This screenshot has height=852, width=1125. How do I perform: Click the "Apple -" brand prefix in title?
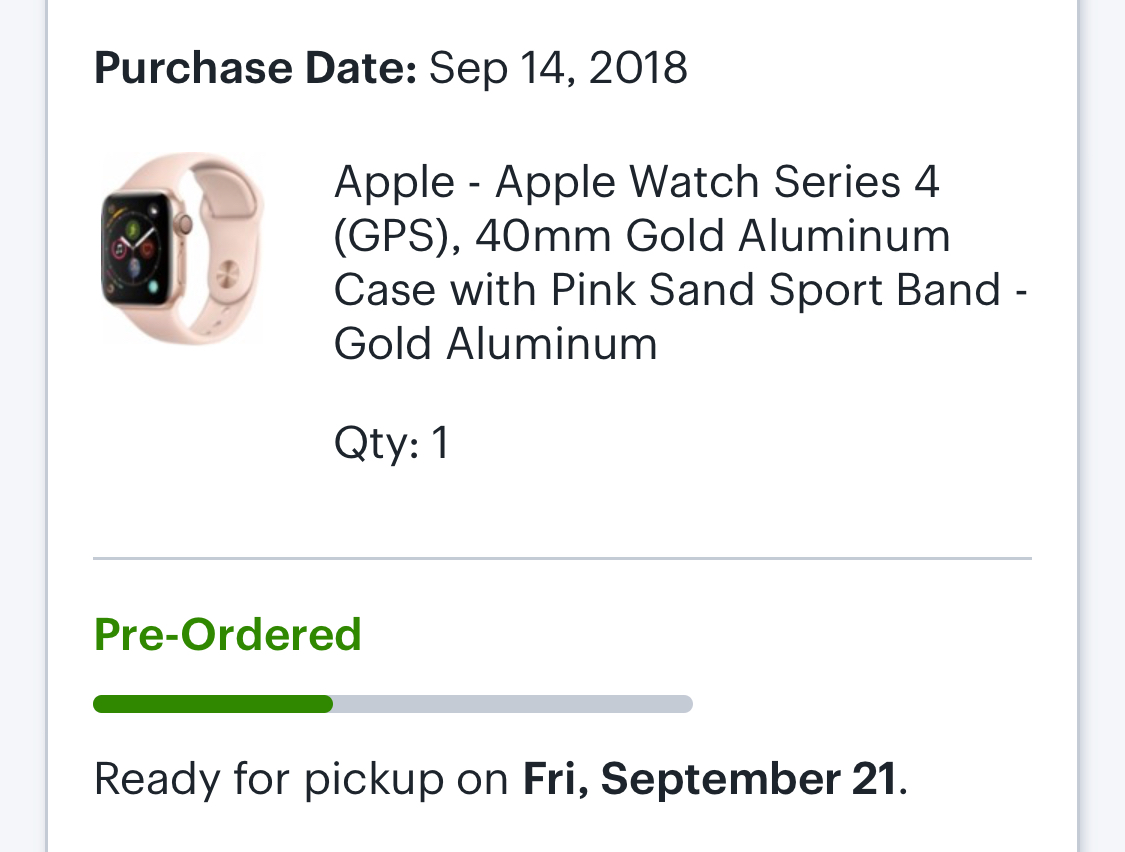[394, 182]
